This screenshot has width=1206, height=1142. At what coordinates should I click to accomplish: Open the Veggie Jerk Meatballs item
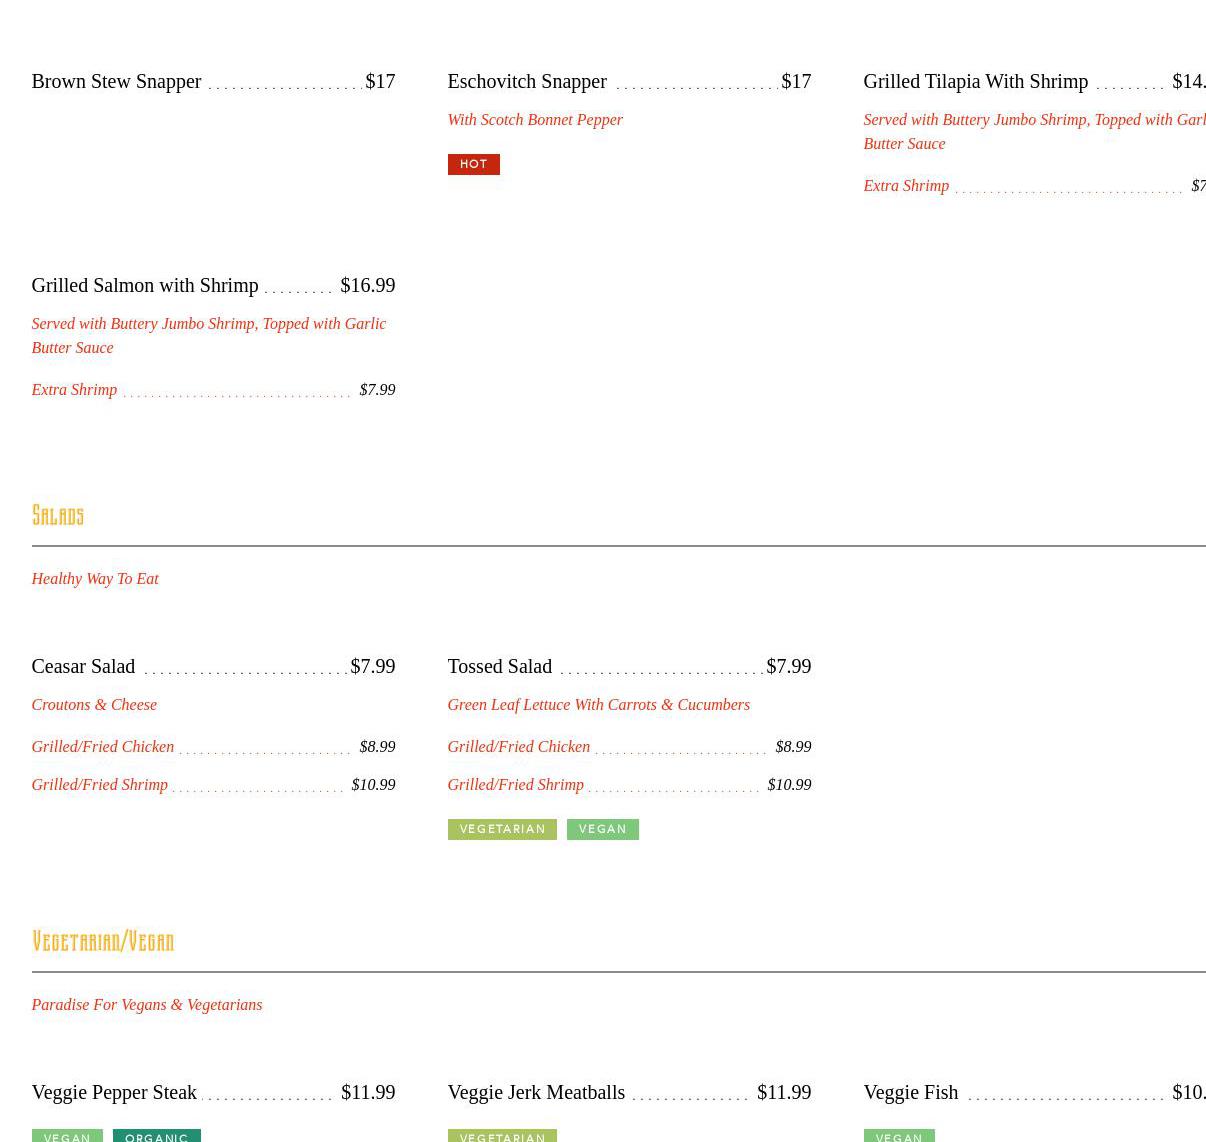click(536, 1092)
